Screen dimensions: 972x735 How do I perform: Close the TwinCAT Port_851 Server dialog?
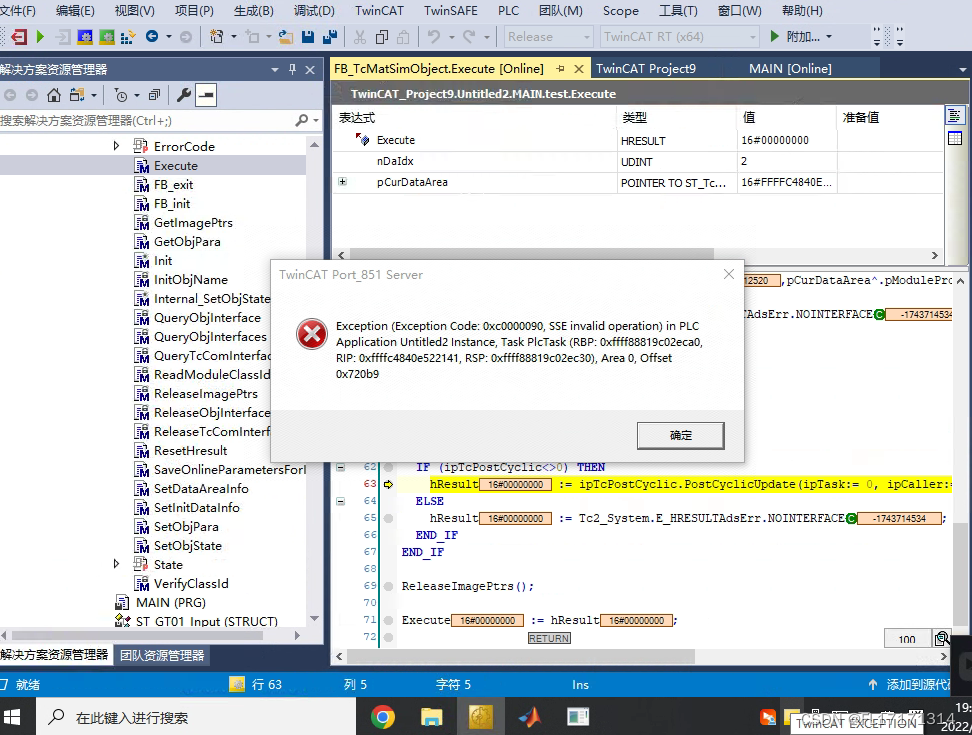(x=729, y=274)
